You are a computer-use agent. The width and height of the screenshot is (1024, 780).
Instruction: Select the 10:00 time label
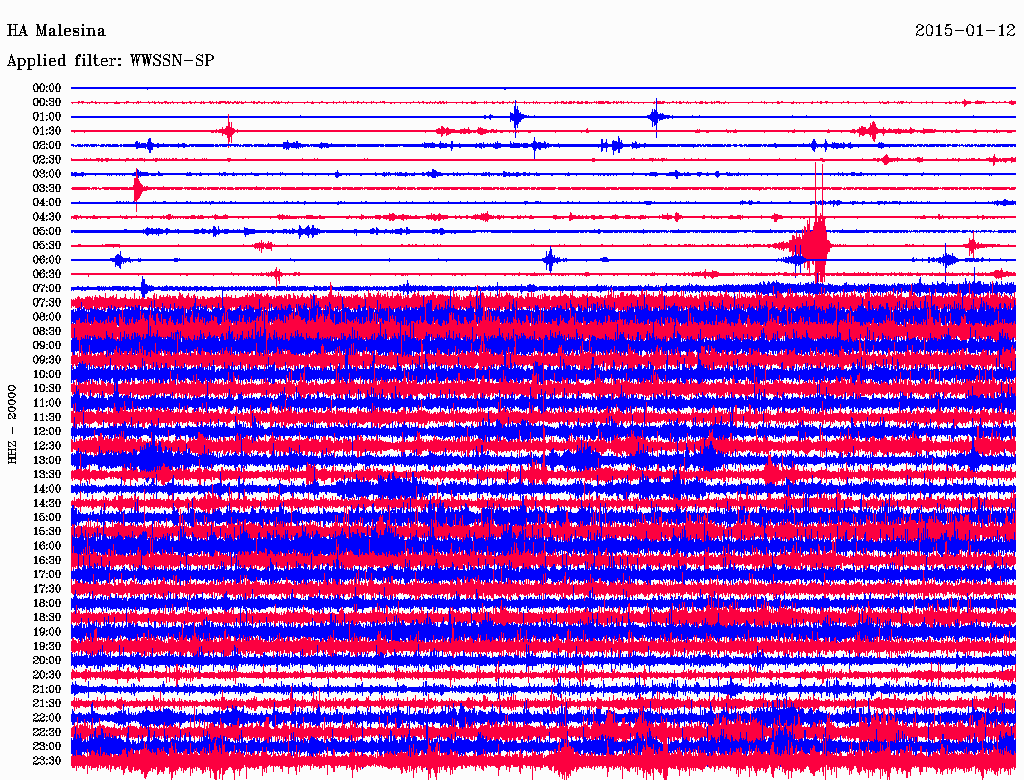click(x=47, y=374)
